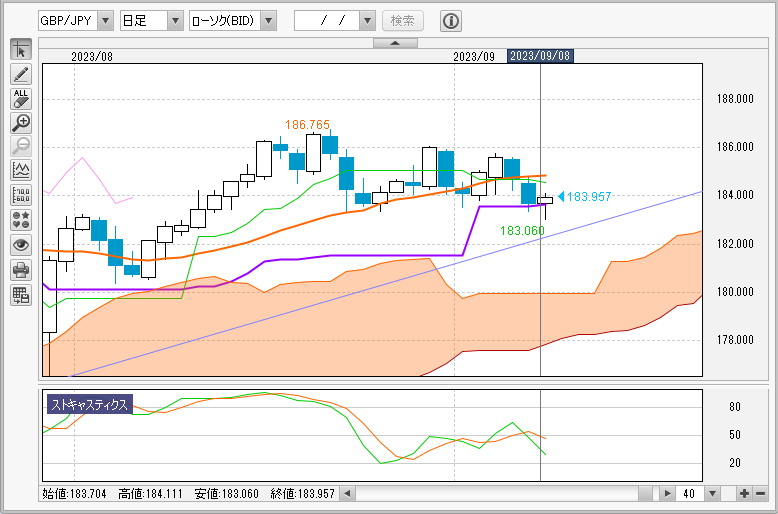The image size is (778, 514).
Task: Open the symbols and marks palette
Action: 21,220
